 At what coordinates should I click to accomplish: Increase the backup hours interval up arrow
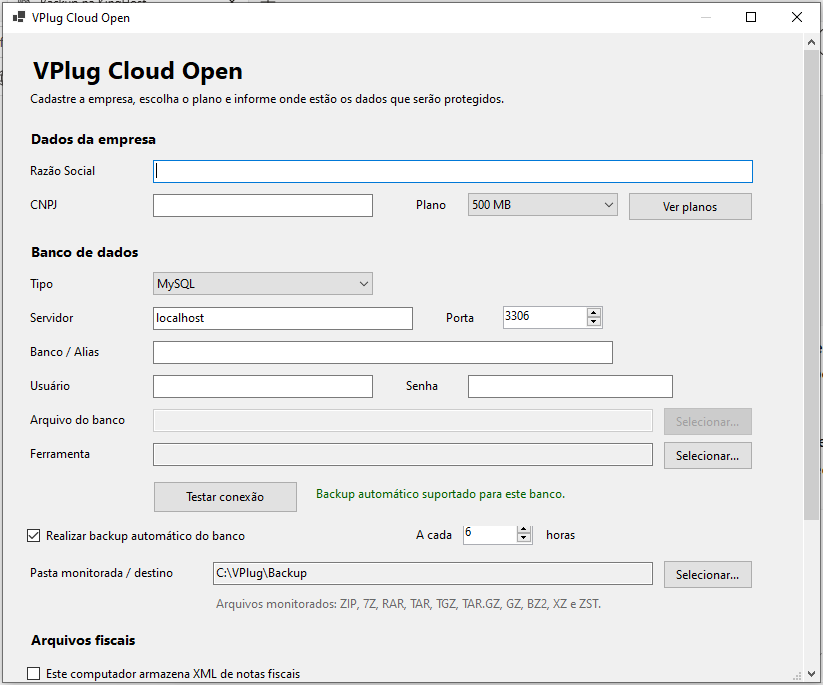click(524, 530)
